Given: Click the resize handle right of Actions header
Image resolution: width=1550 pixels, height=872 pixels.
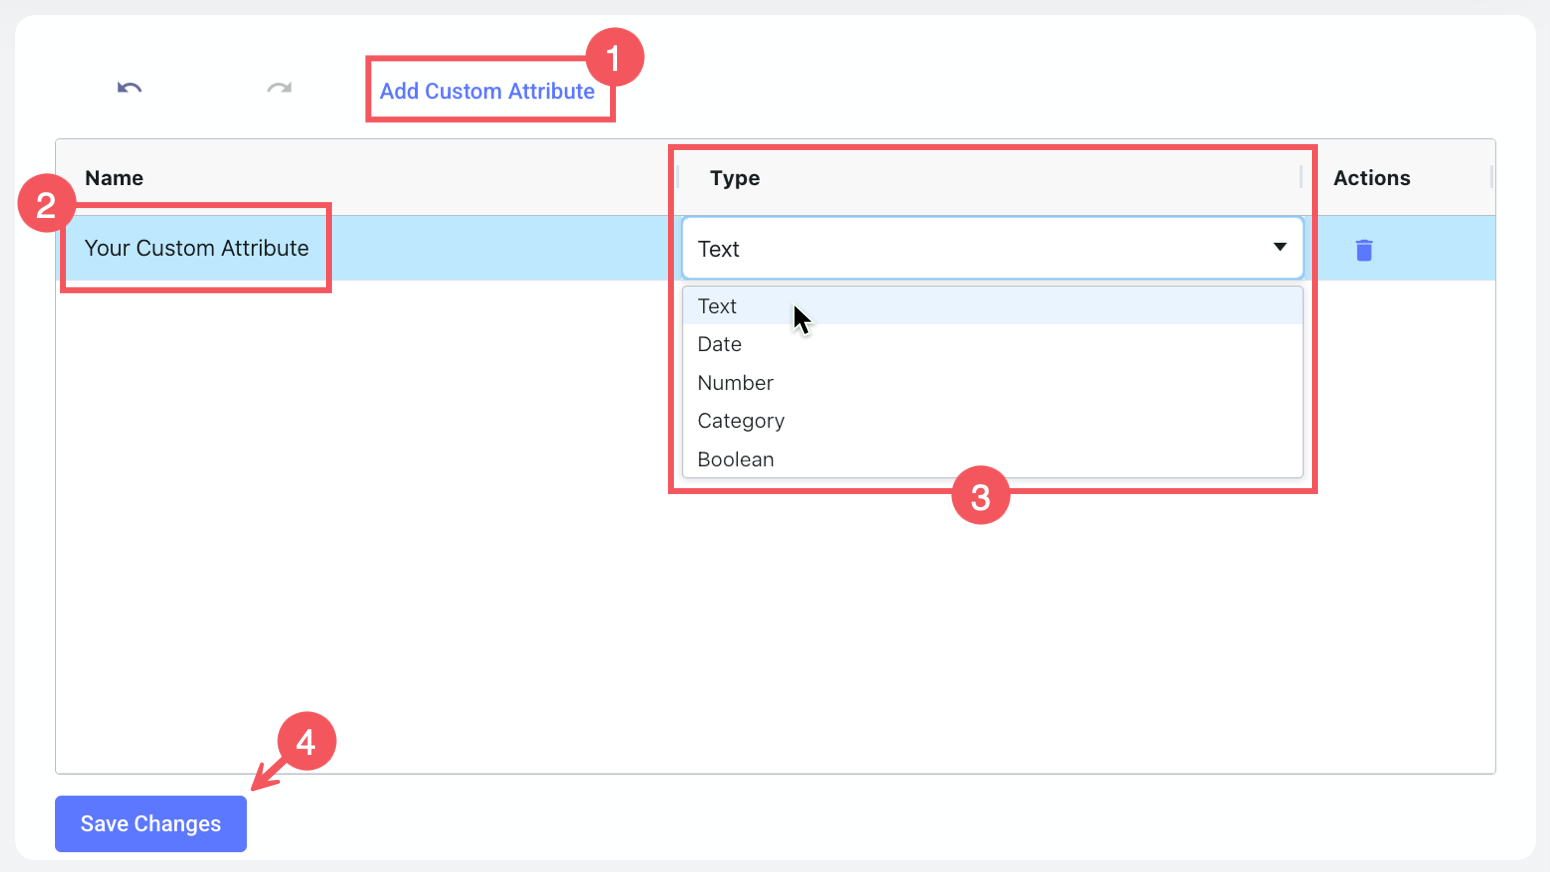Looking at the screenshot, I should (x=1491, y=178).
